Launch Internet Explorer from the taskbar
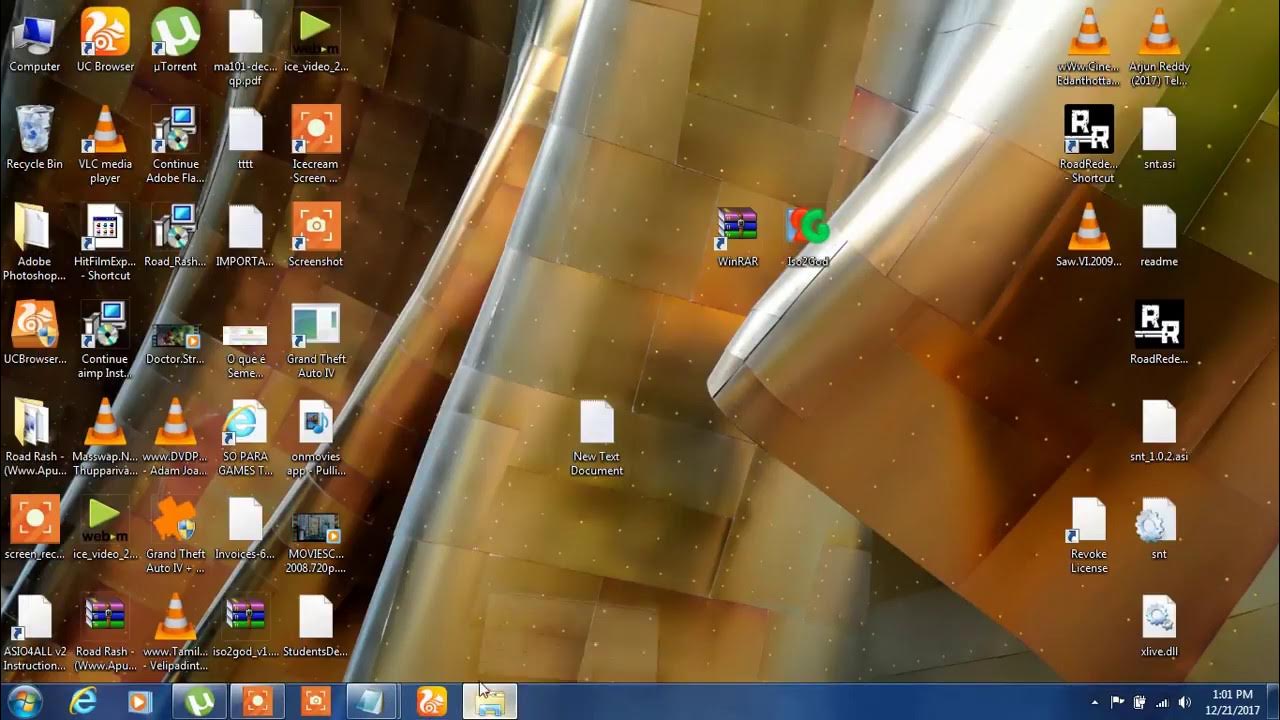The image size is (1280, 720). point(83,702)
